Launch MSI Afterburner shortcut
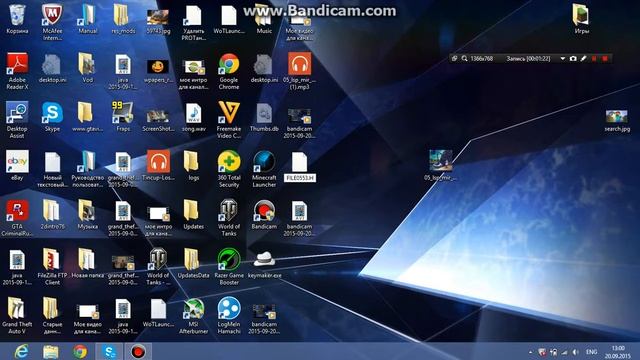The height and width of the screenshot is (360, 640). [193, 316]
